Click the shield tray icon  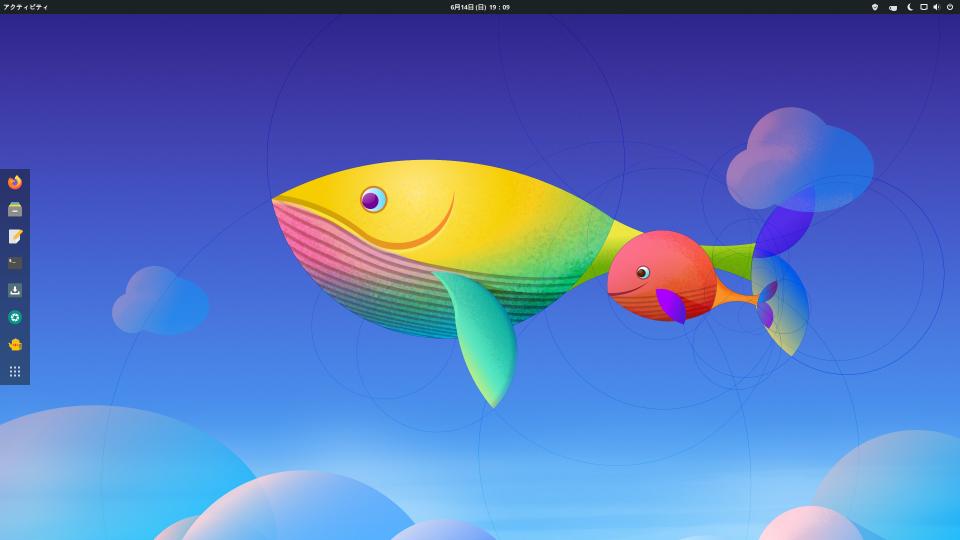875,7
